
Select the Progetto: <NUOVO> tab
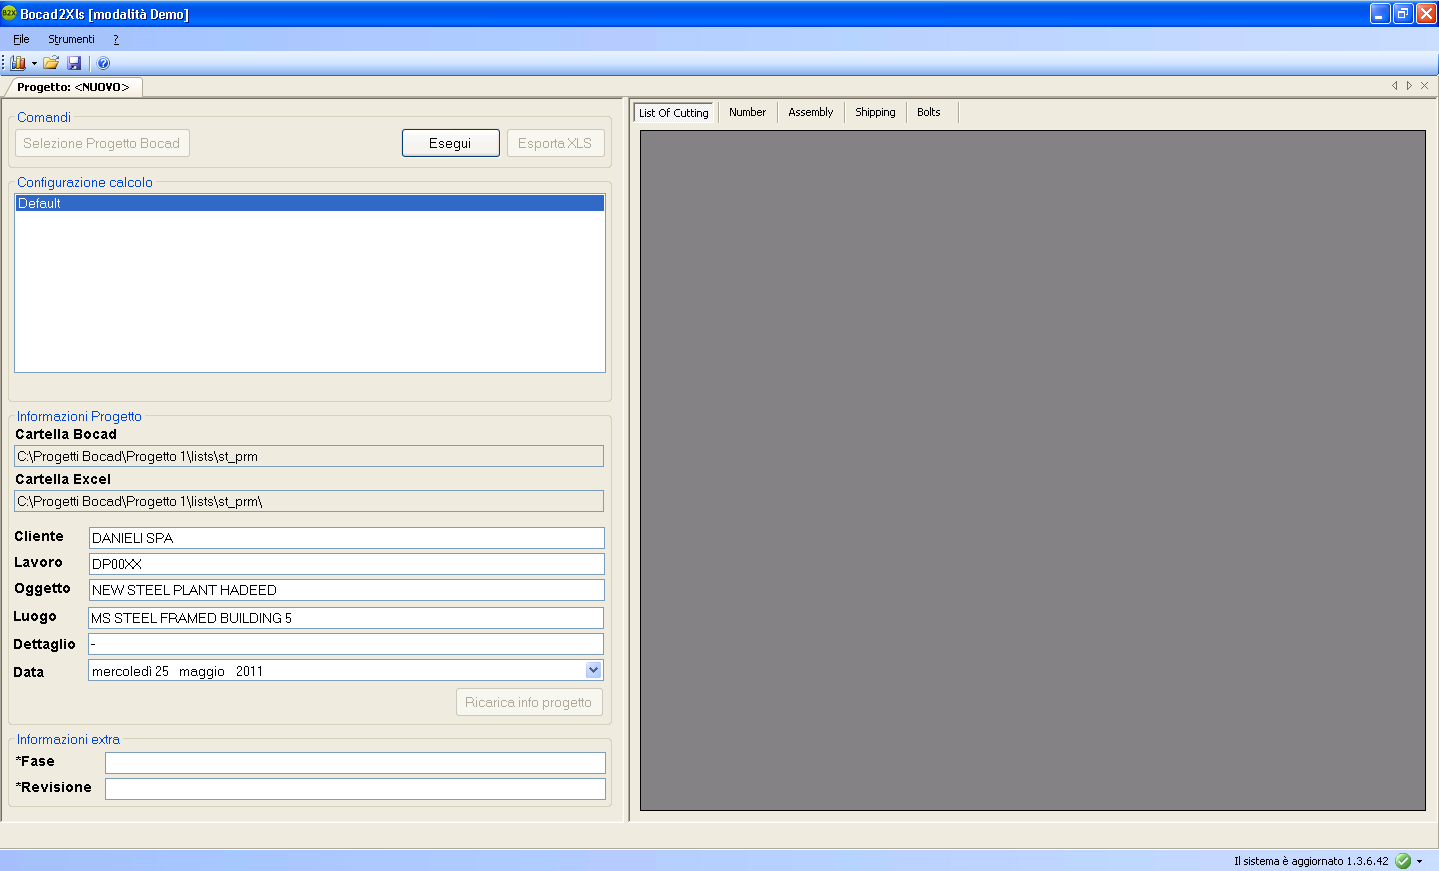pos(73,87)
